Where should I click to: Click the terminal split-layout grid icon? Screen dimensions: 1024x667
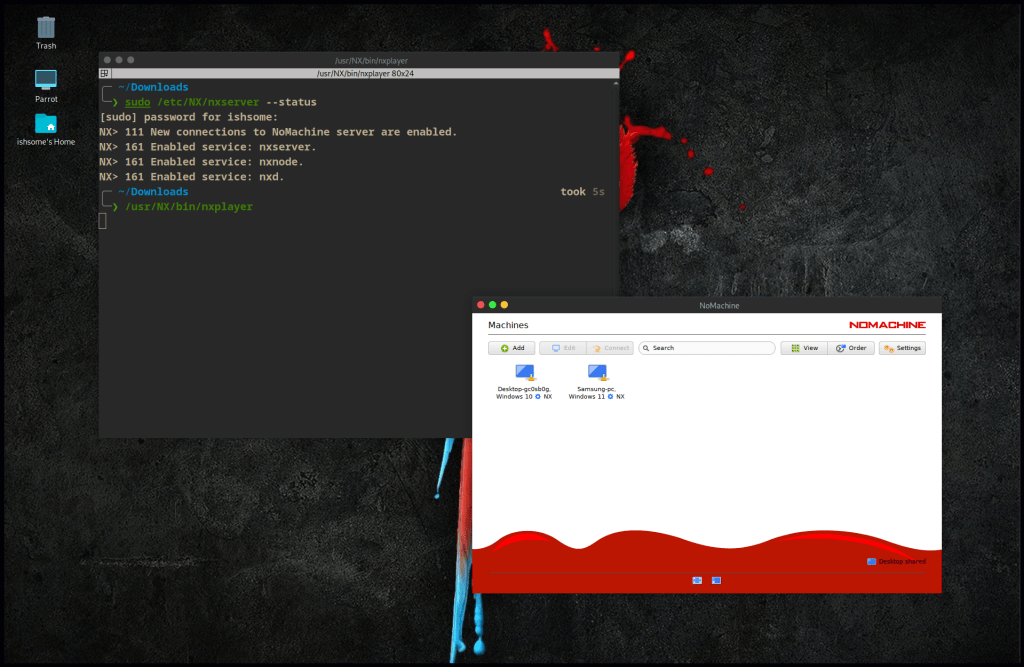point(104,73)
